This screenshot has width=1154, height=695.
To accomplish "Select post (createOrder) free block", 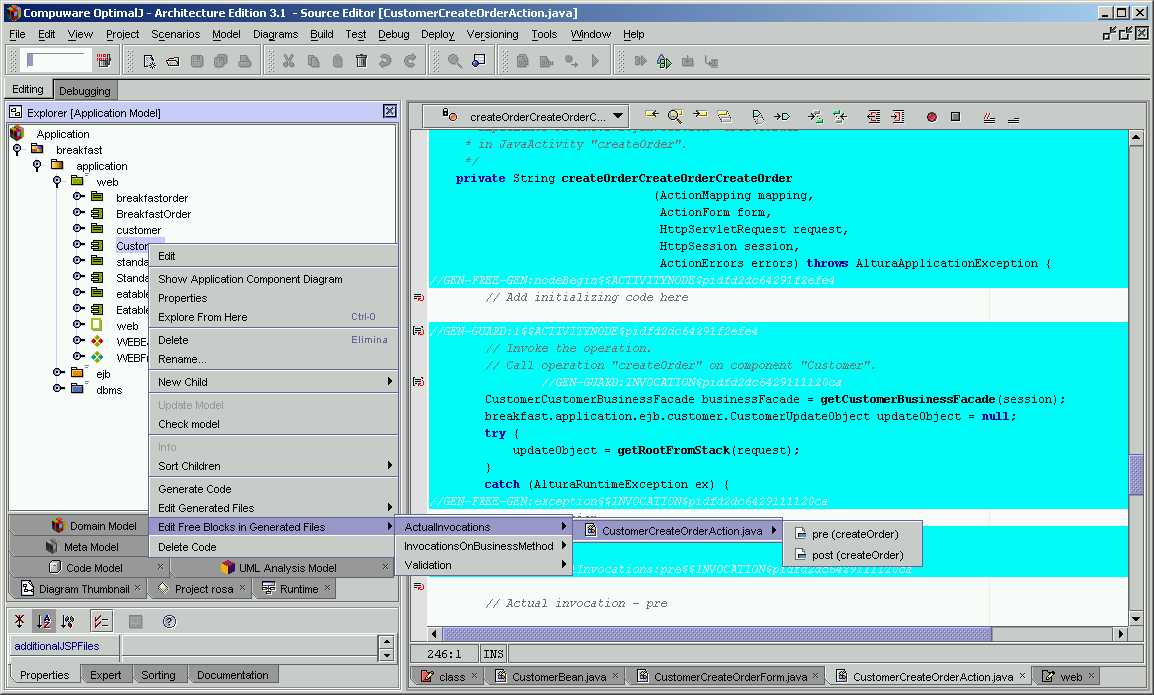I will (852, 554).
